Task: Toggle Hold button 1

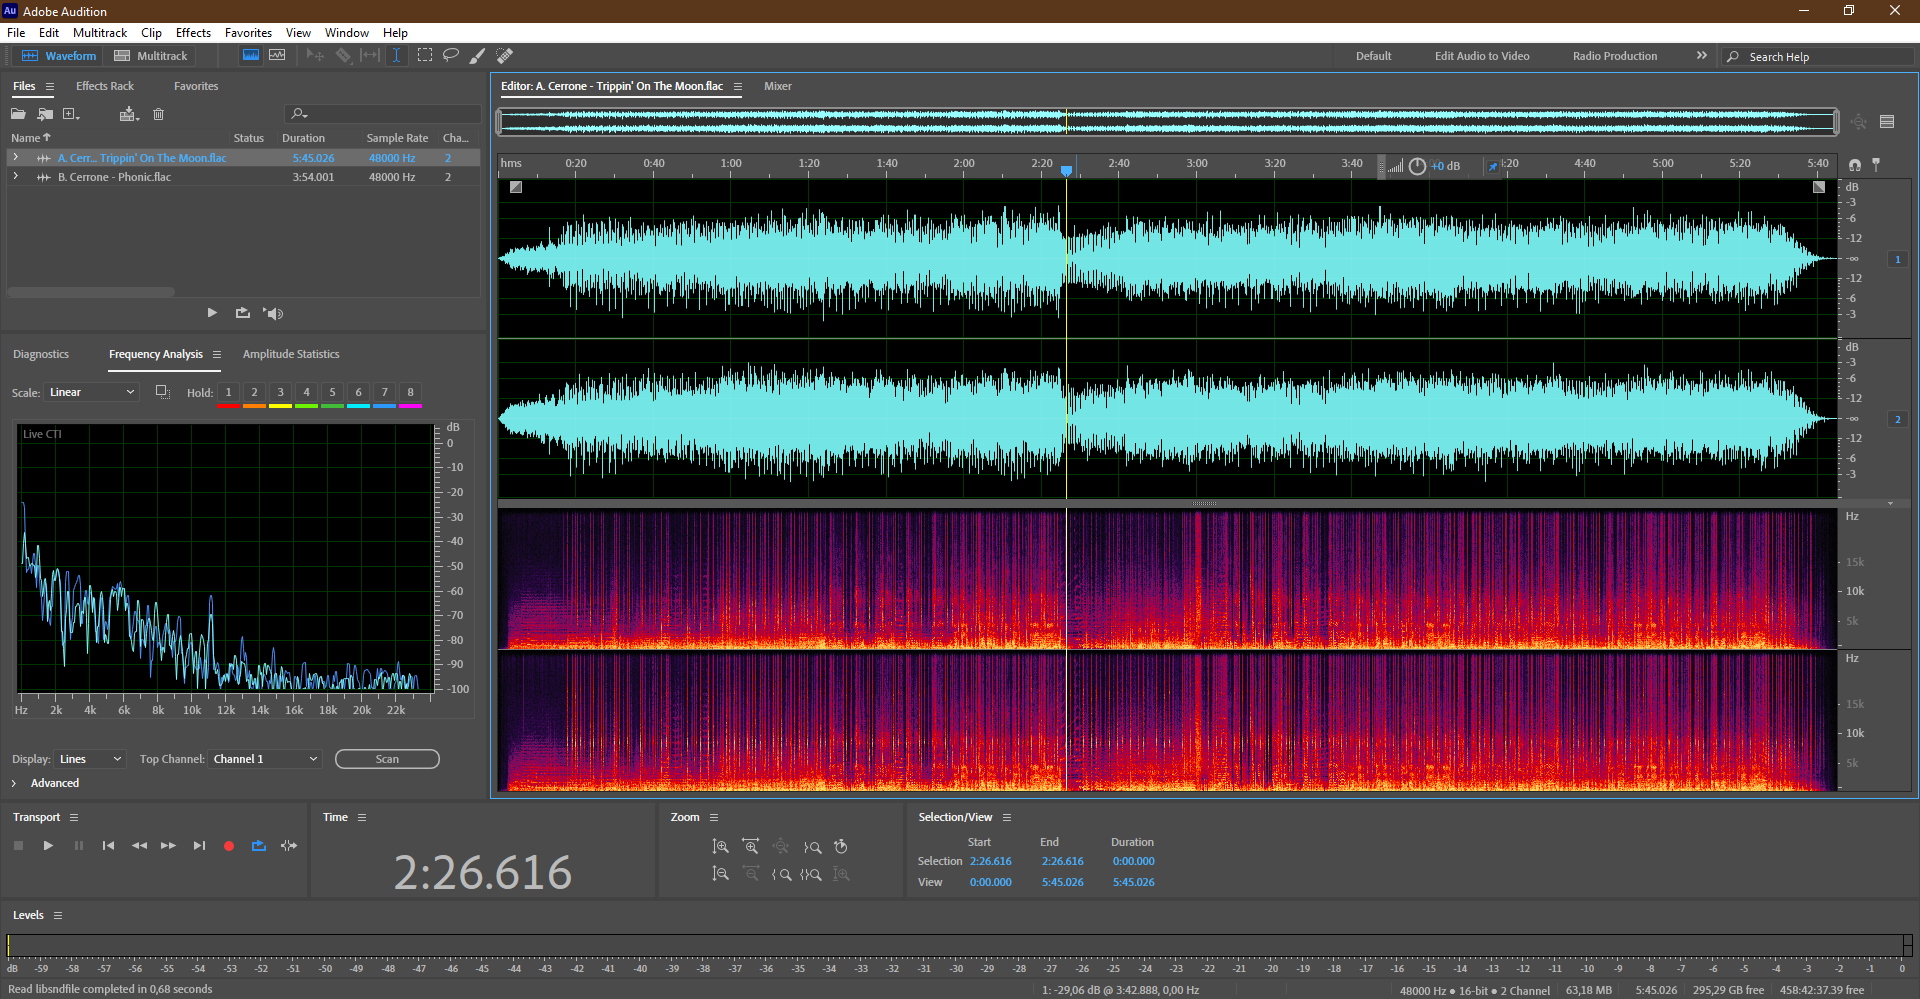Action: (x=229, y=393)
